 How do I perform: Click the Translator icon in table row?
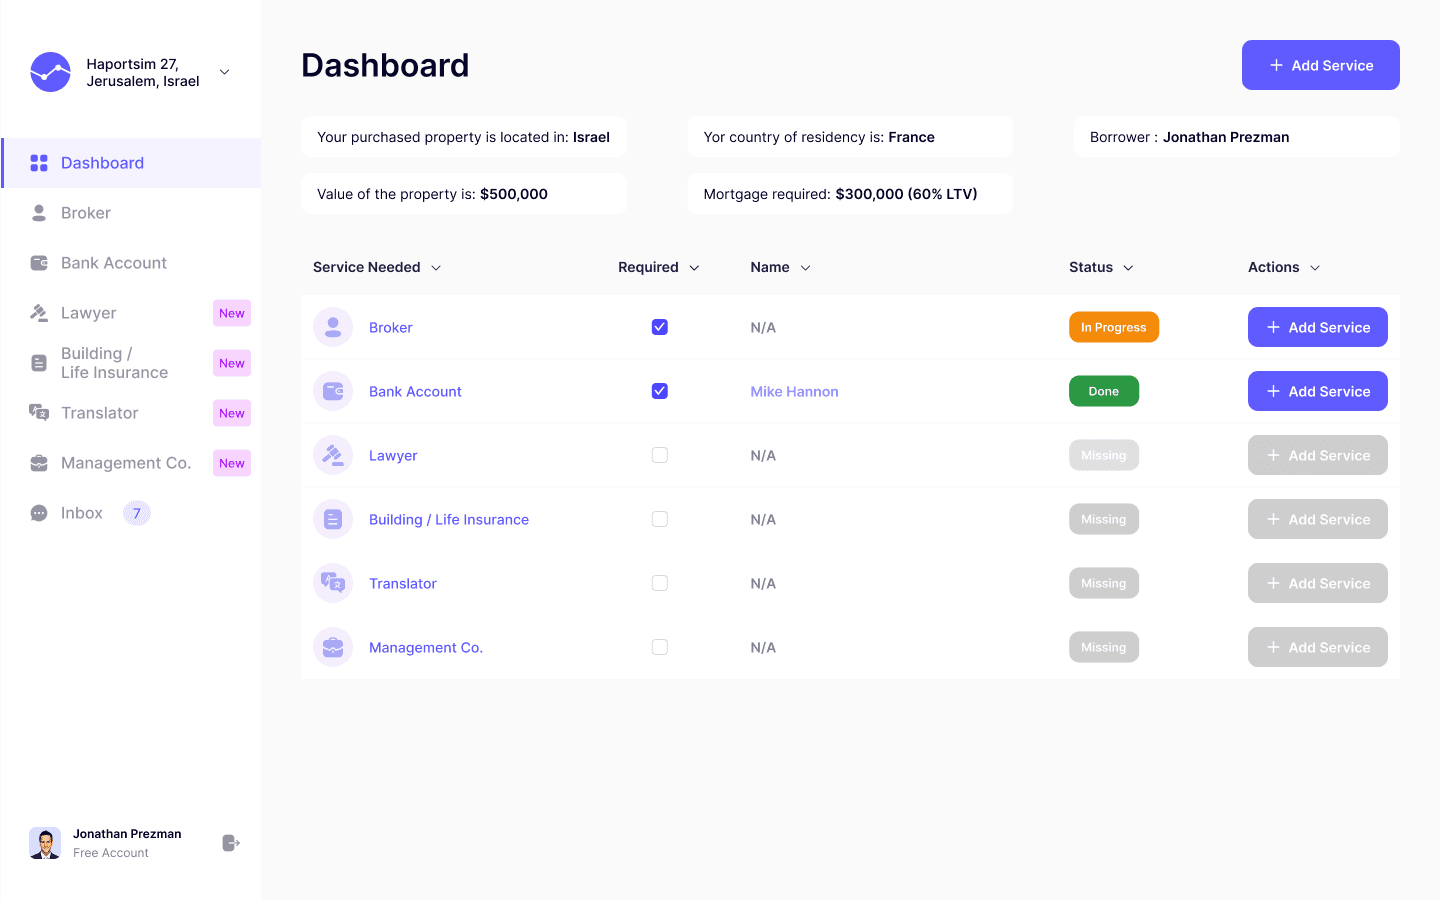333,583
